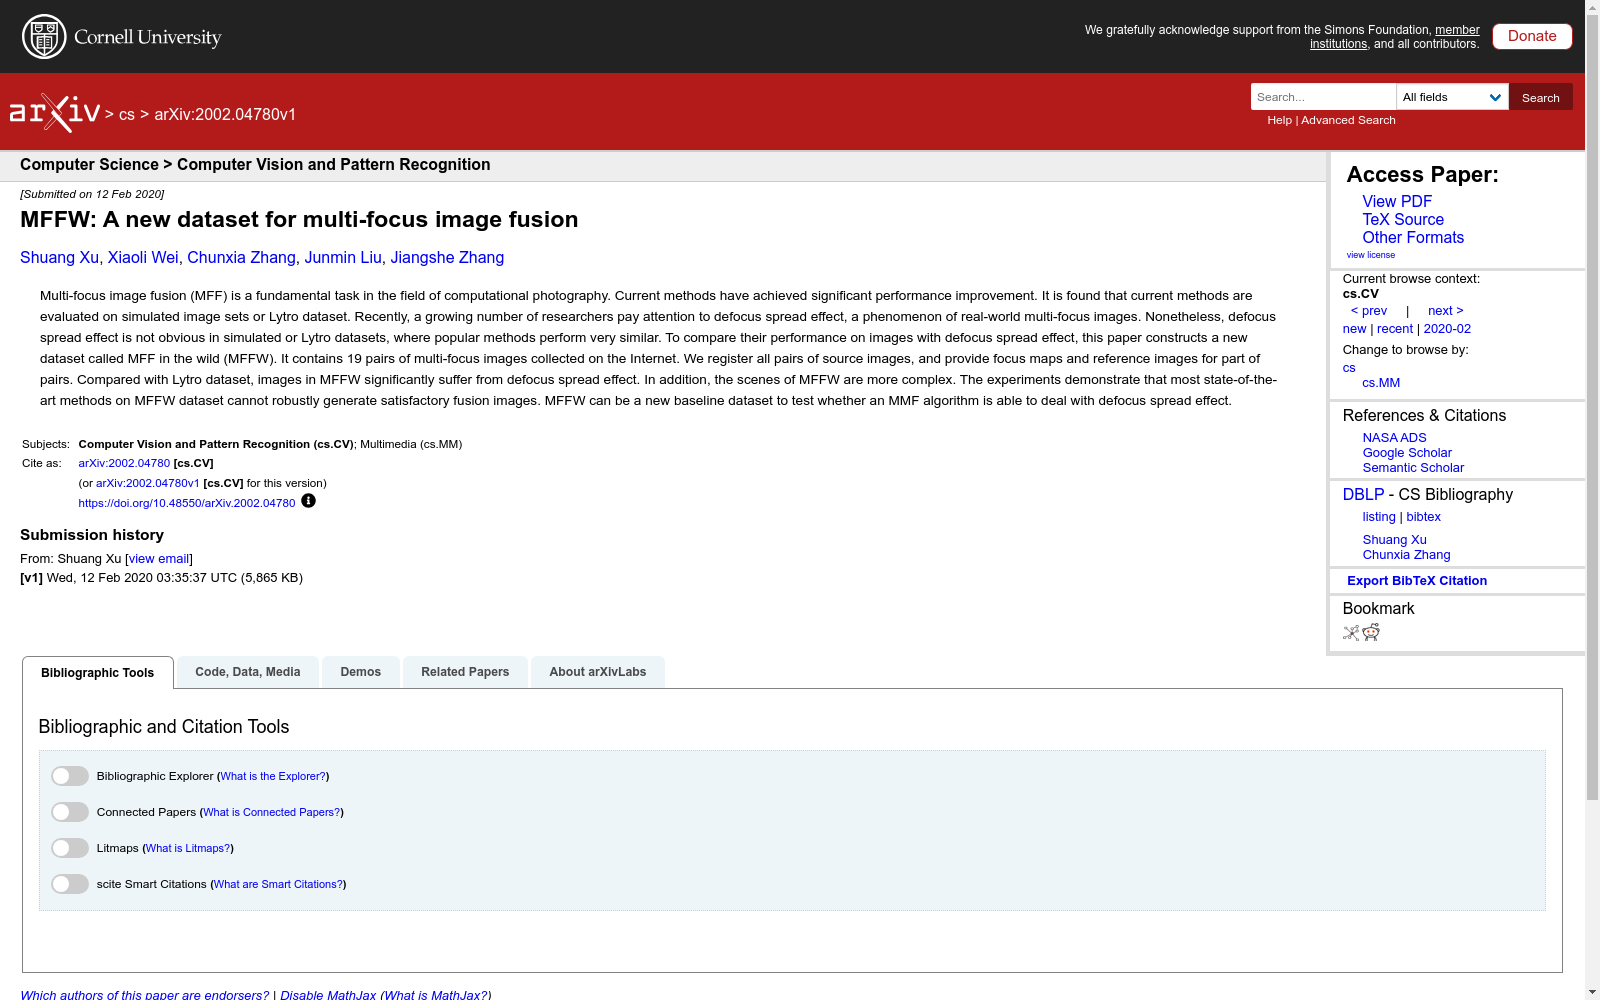Open What is Litmaps? link
Screen dimensions: 1600x1000
(188, 848)
